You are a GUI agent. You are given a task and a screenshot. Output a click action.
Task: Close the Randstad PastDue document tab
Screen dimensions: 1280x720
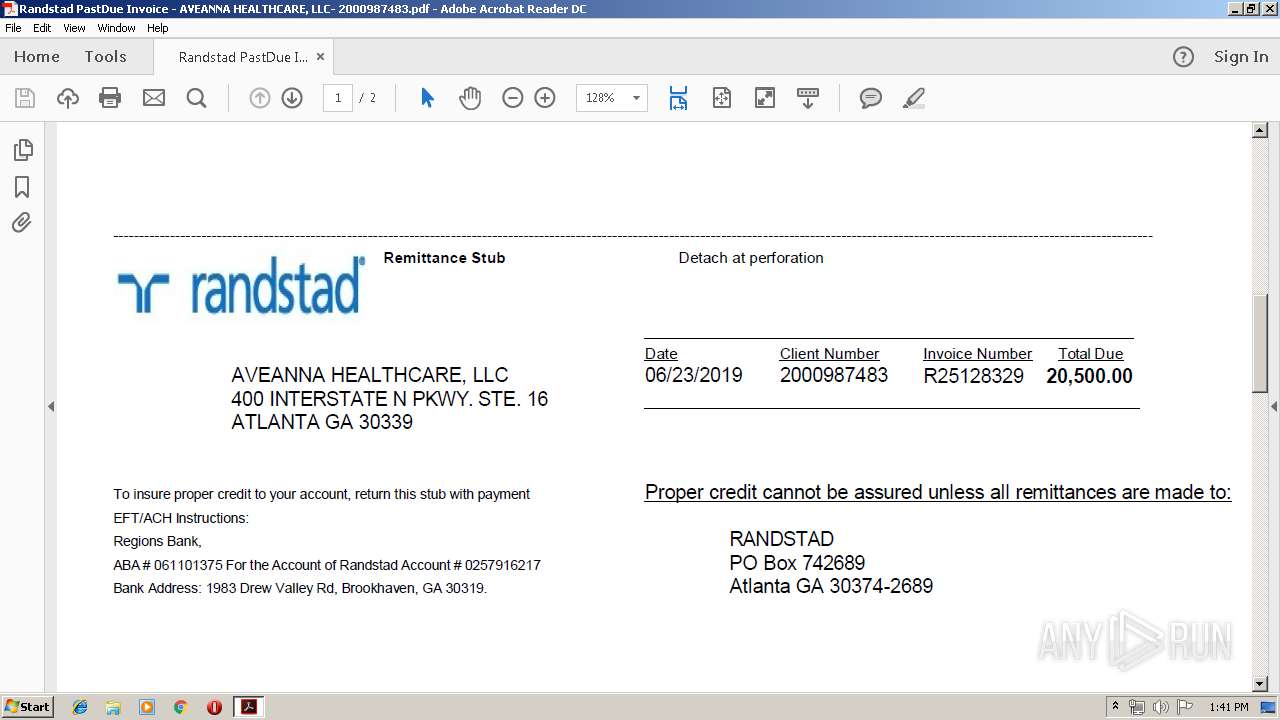[x=320, y=57]
